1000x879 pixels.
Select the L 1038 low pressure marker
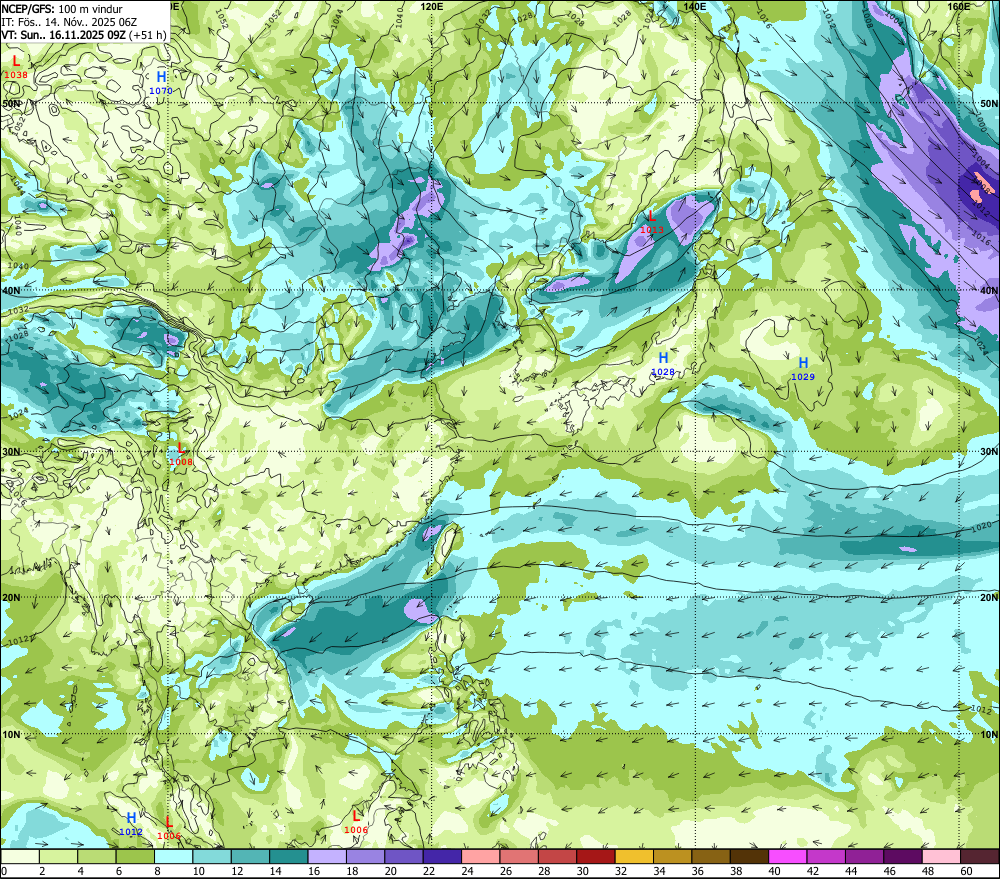coord(16,67)
